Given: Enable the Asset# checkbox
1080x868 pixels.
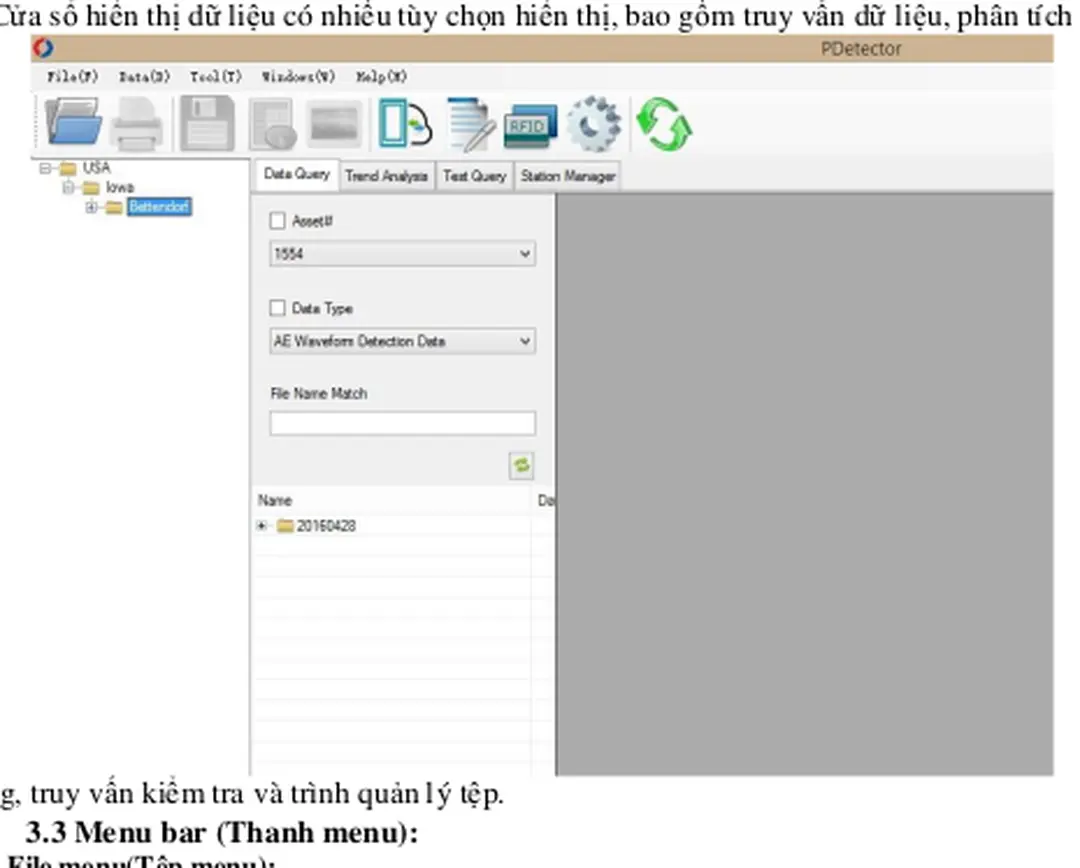Looking at the screenshot, I should tap(278, 221).
